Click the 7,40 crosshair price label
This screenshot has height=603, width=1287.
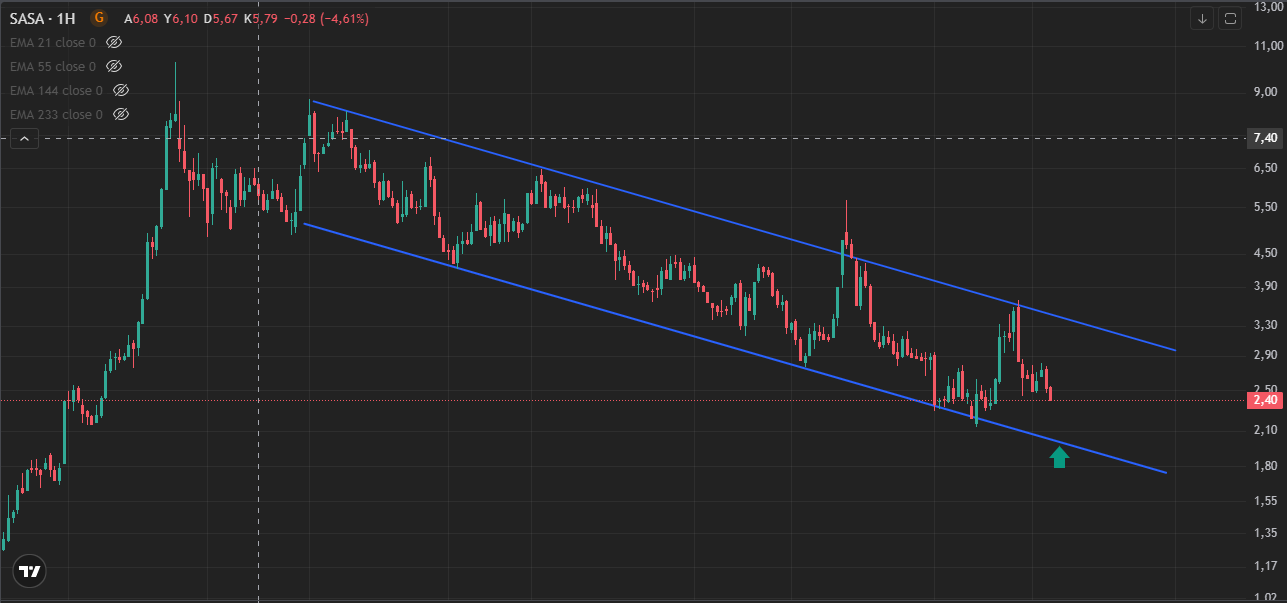1265,138
